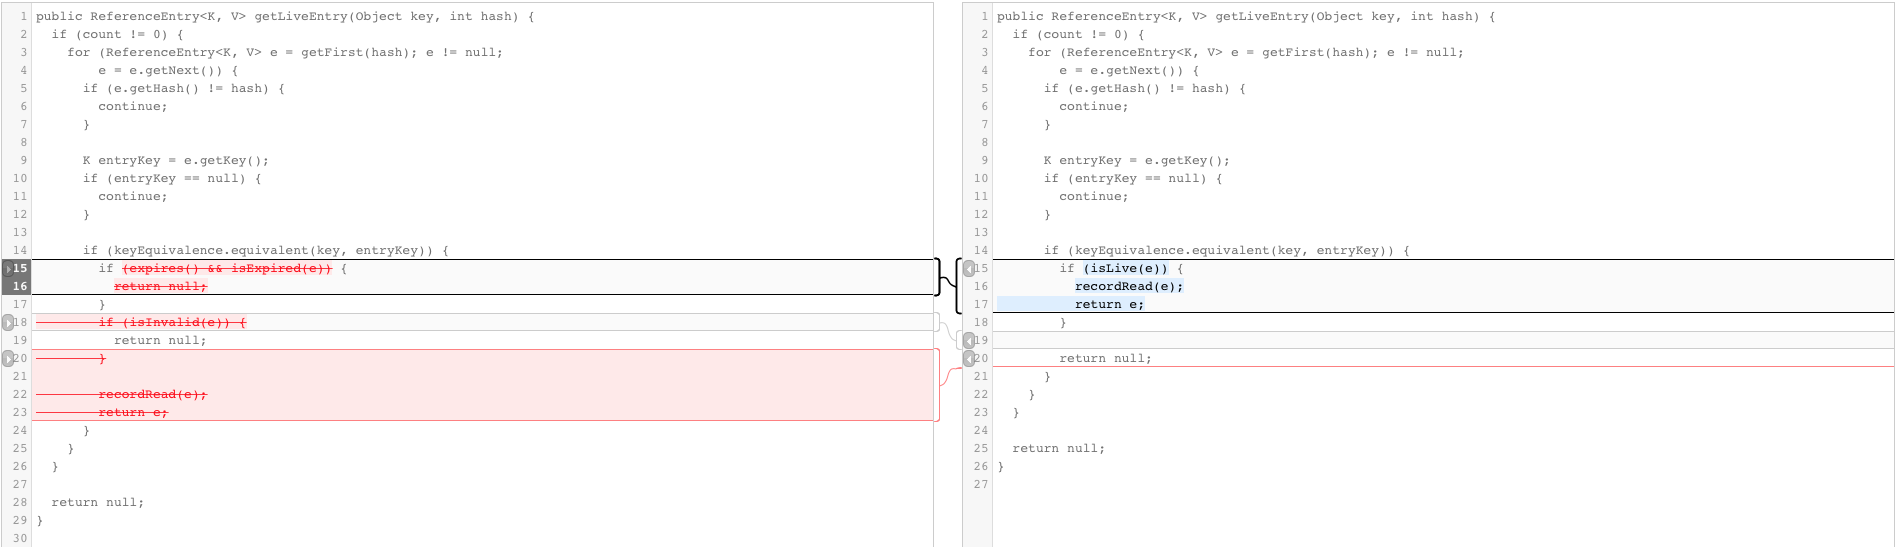Click line number 16 in left gutter
The height and width of the screenshot is (547, 1895).
pyautogui.click(x=20, y=287)
